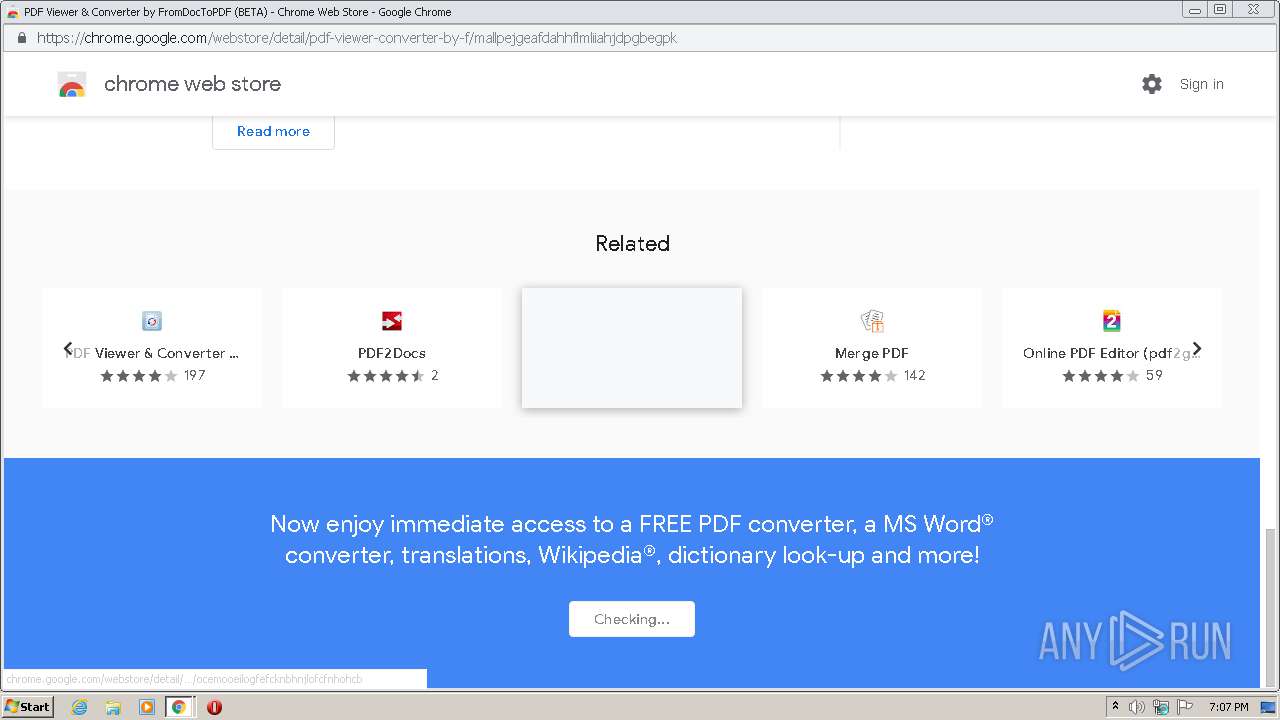Show previous related extensions with left arrow
Screen dimensions: 1280x720
68,349
